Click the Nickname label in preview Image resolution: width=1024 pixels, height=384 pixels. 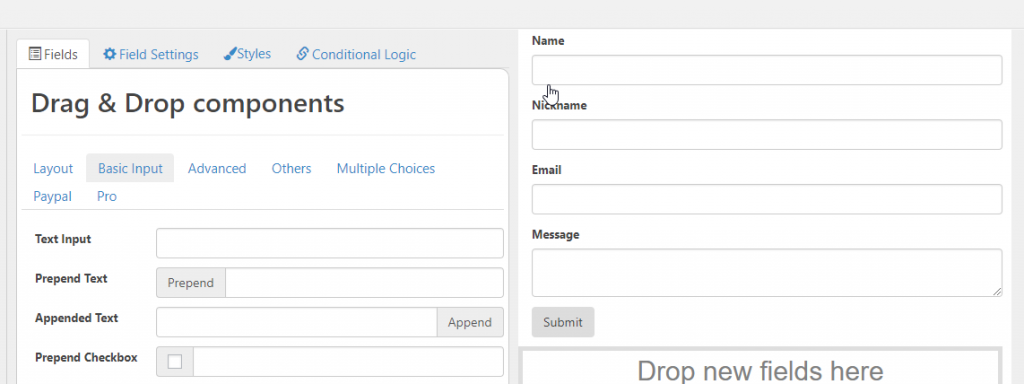click(x=559, y=105)
